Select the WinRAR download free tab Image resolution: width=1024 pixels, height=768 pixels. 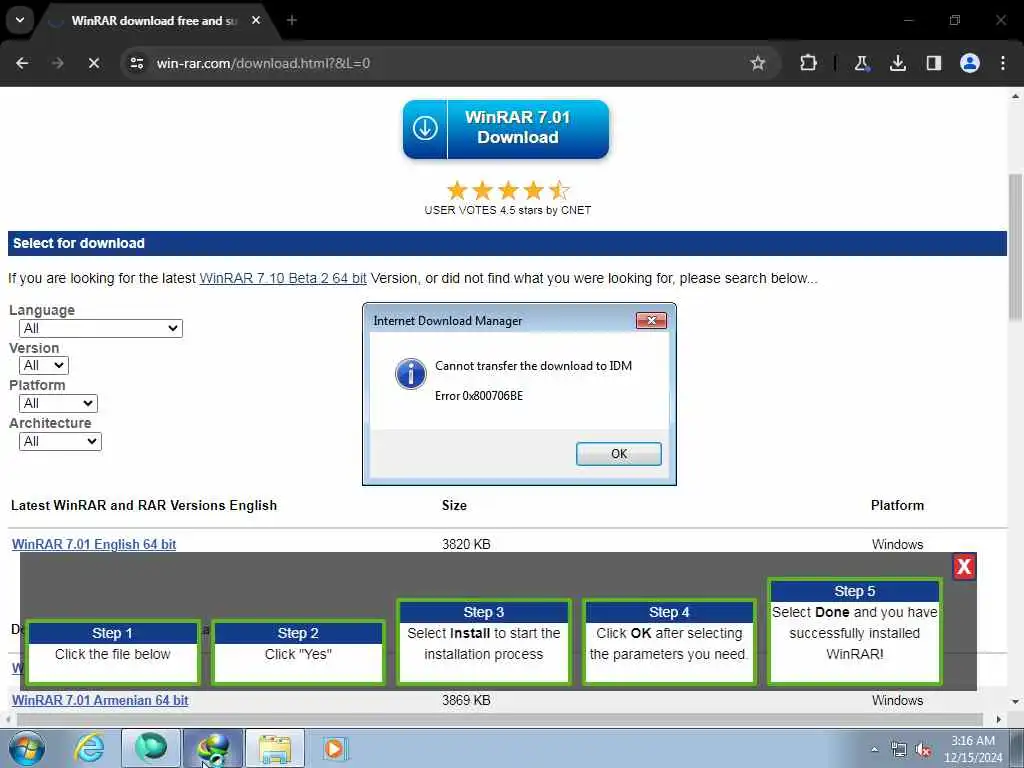coord(153,21)
